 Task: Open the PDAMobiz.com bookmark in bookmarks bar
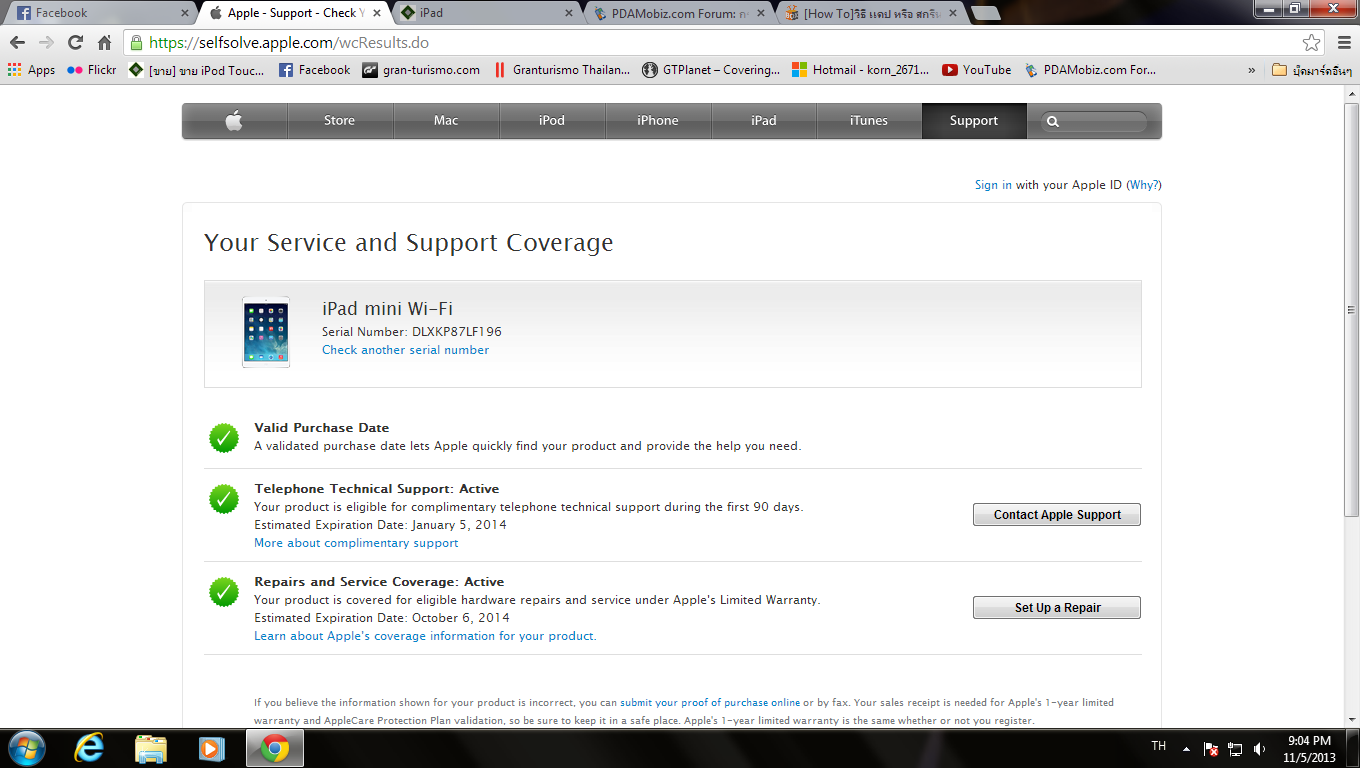(x=1090, y=70)
